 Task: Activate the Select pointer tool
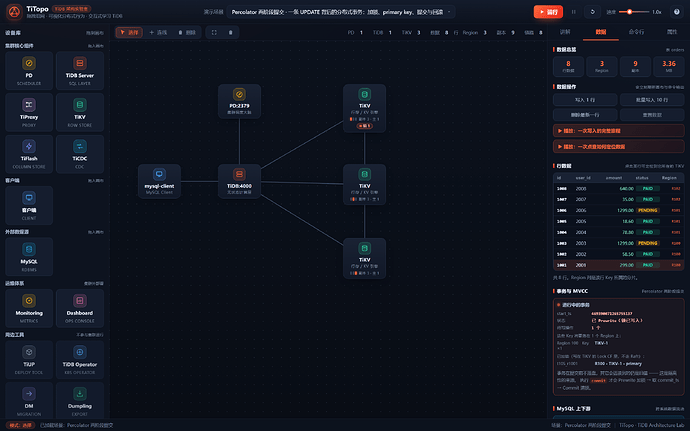tap(129, 32)
